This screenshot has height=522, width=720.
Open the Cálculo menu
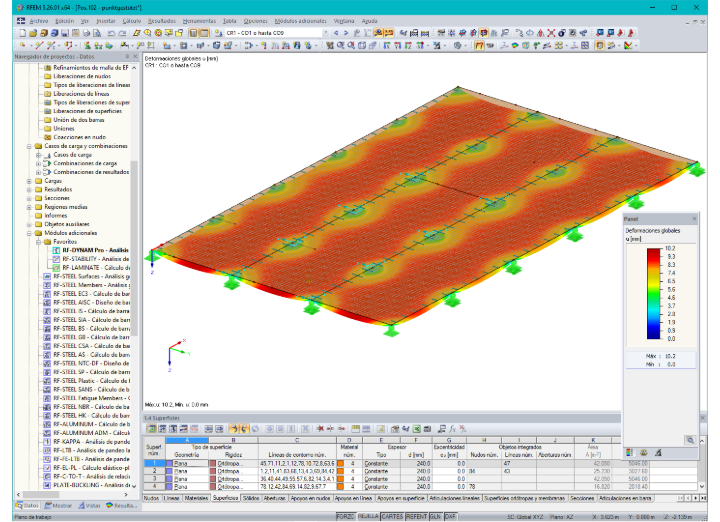coord(132,21)
